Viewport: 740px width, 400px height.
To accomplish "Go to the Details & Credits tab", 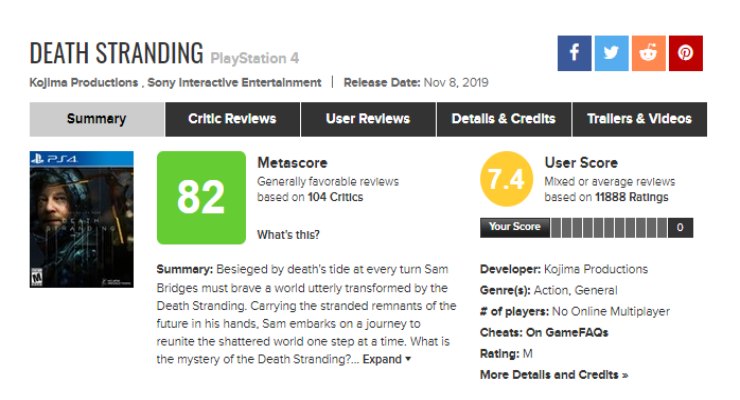I will 503,119.
